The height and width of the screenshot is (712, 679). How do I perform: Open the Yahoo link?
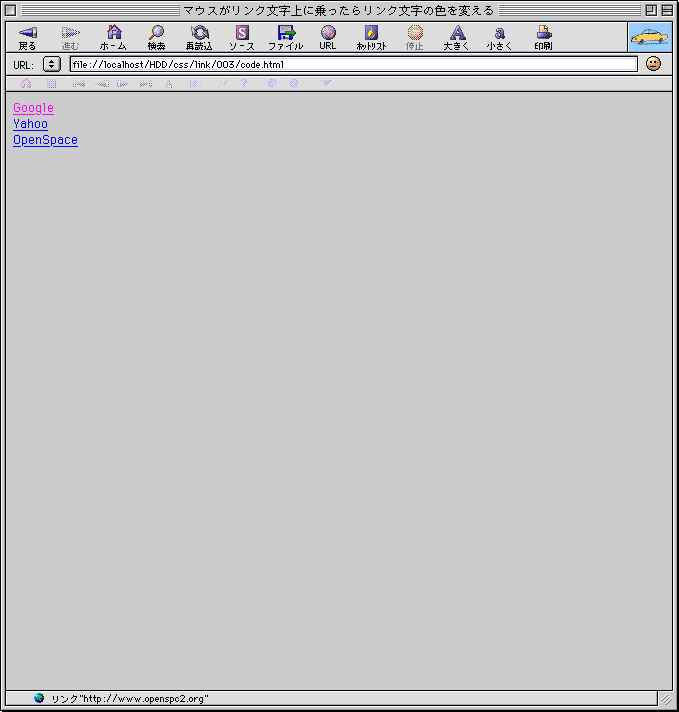coord(30,124)
